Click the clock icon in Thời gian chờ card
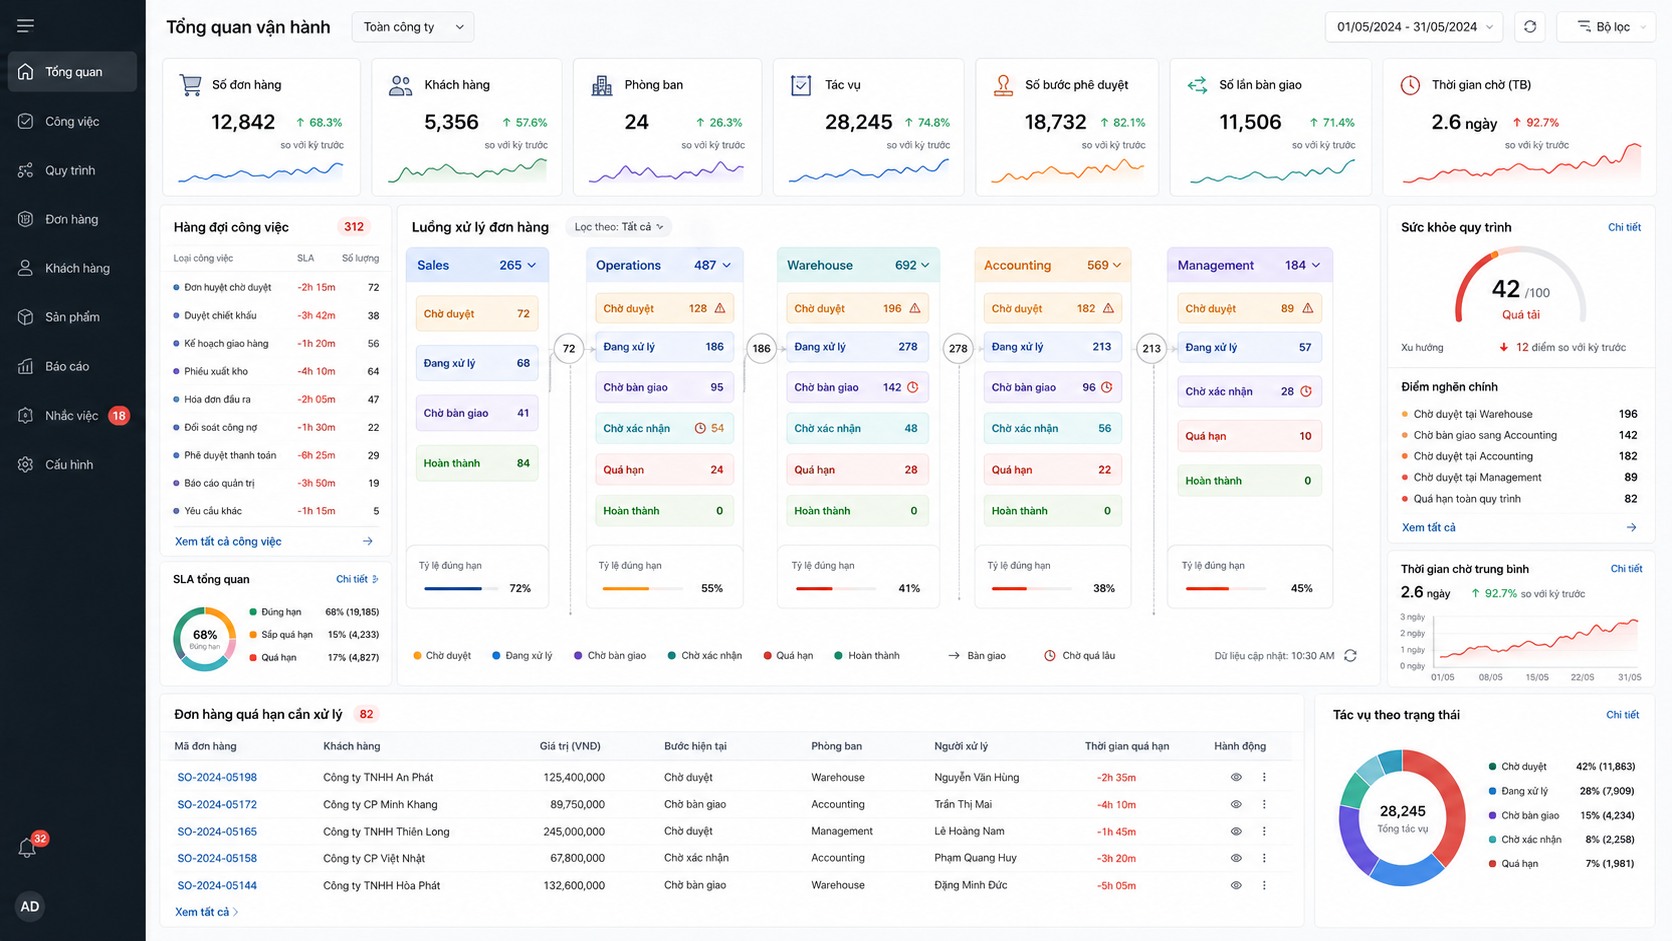 (1410, 85)
